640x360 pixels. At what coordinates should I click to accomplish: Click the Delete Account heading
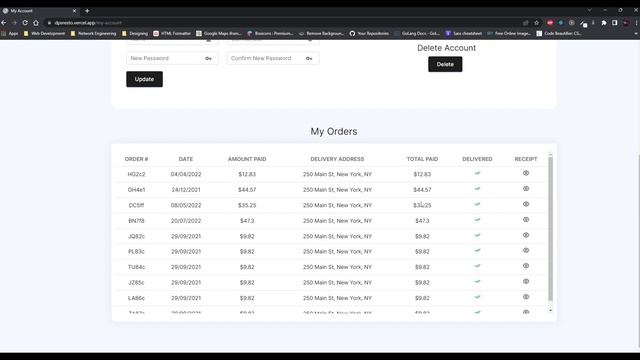pyautogui.click(x=447, y=48)
